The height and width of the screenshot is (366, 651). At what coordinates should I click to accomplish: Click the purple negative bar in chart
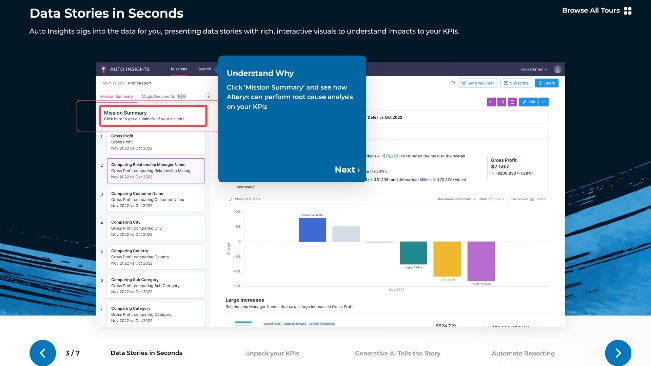pos(481,261)
